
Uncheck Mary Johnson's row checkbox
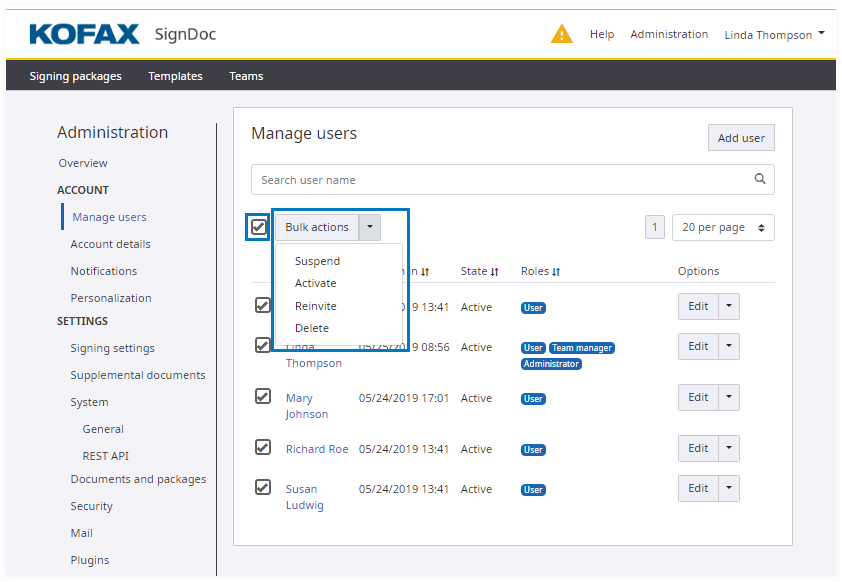click(x=262, y=396)
